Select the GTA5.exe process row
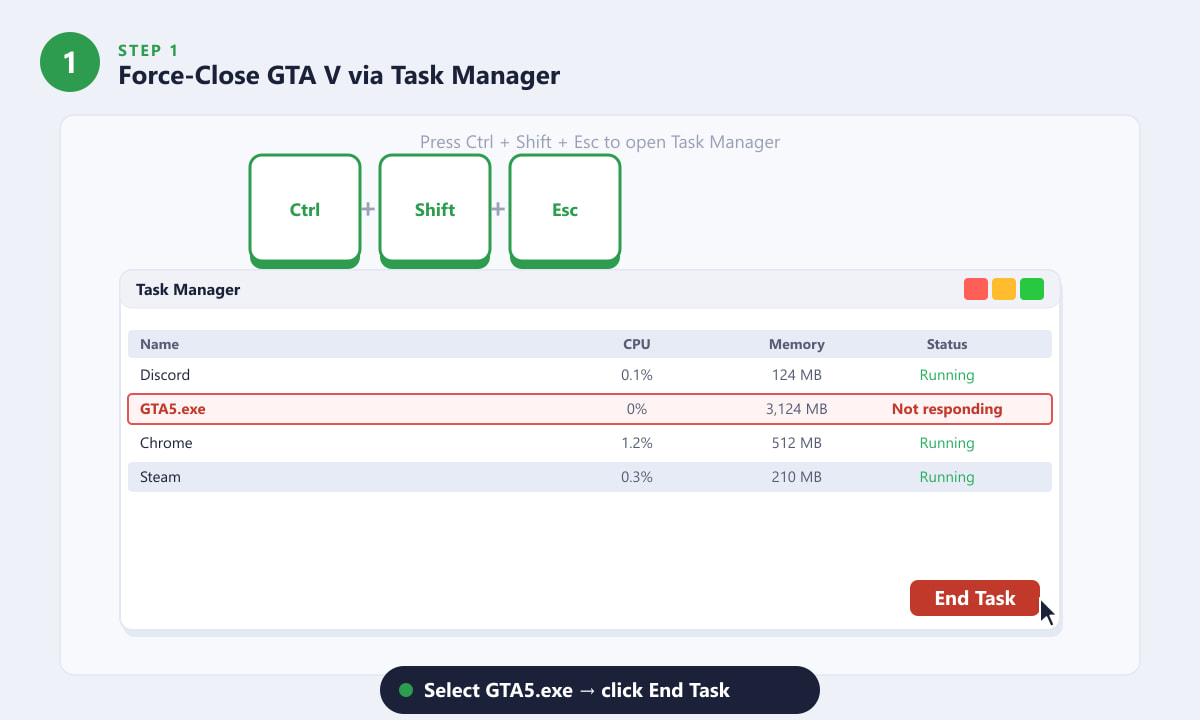This screenshot has height=720, width=1200. pos(590,409)
